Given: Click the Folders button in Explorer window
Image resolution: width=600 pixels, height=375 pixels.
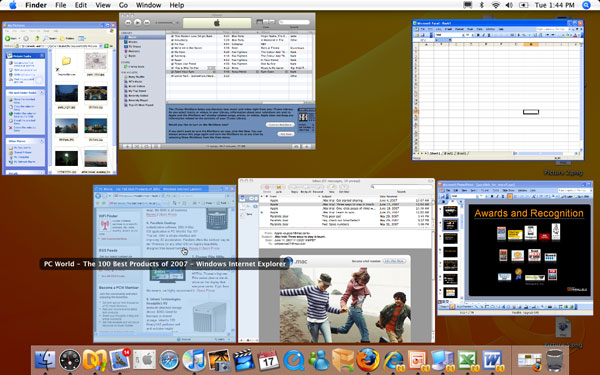Looking at the screenshot, I should (67, 38).
